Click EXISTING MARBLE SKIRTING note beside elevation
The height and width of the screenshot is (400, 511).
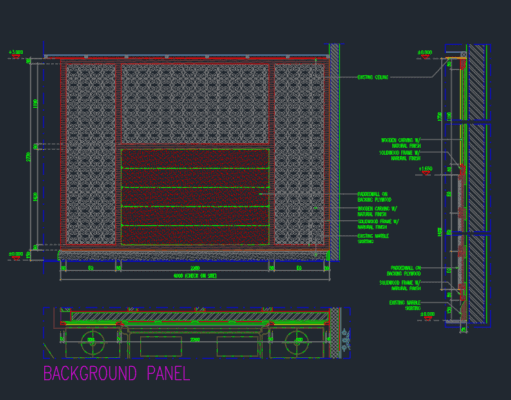click(373, 238)
